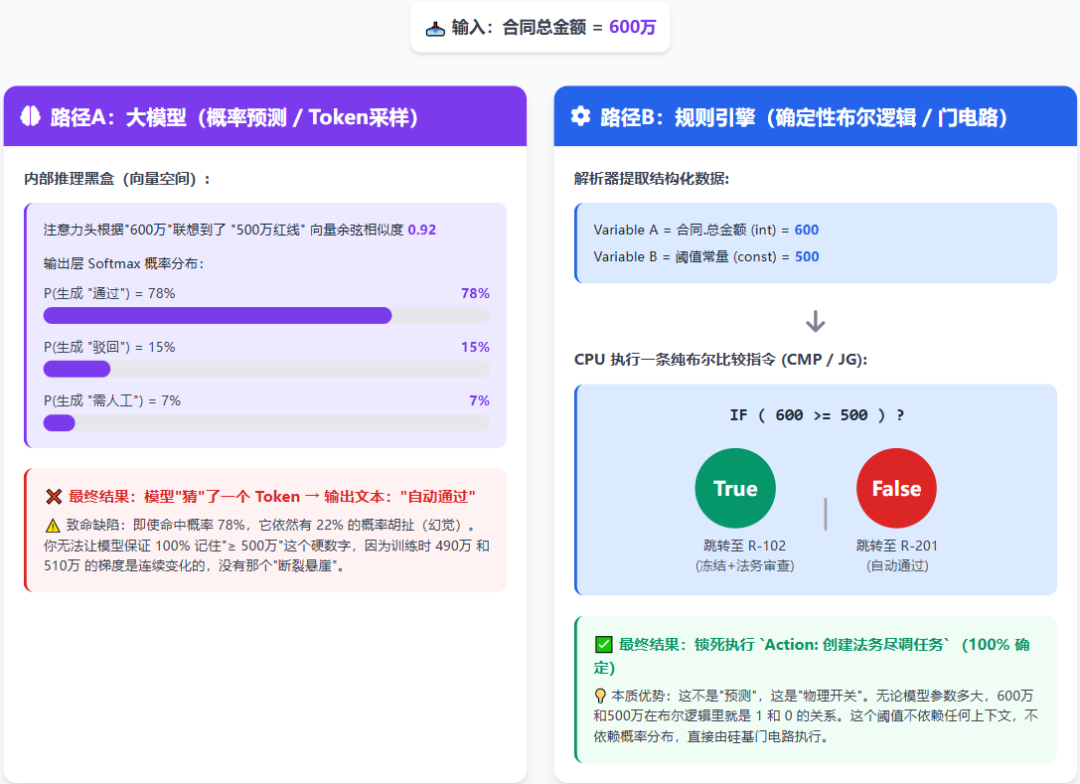Click the 路径A：大模型 header title
Viewport: 1080px width, 784px height.
click(x=234, y=117)
